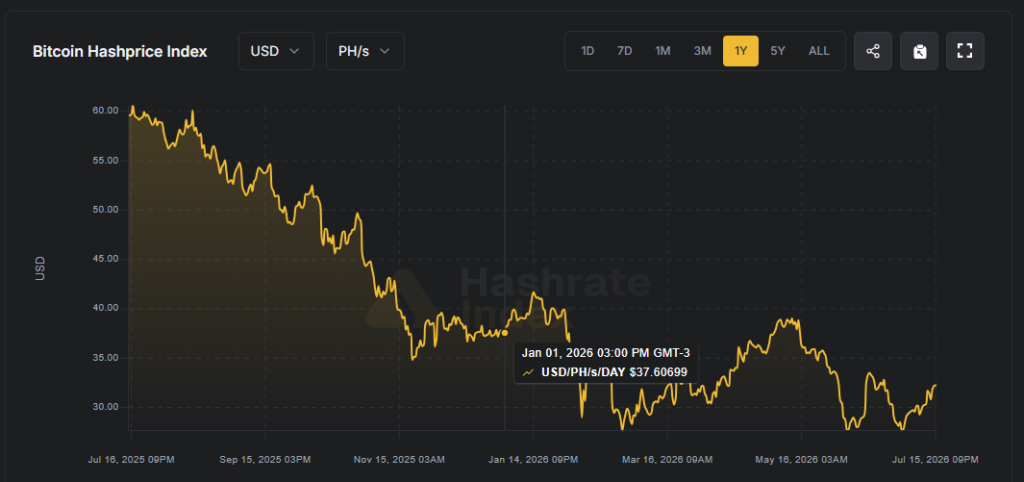
Task: Select the 1D time range
Action: click(x=587, y=51)
